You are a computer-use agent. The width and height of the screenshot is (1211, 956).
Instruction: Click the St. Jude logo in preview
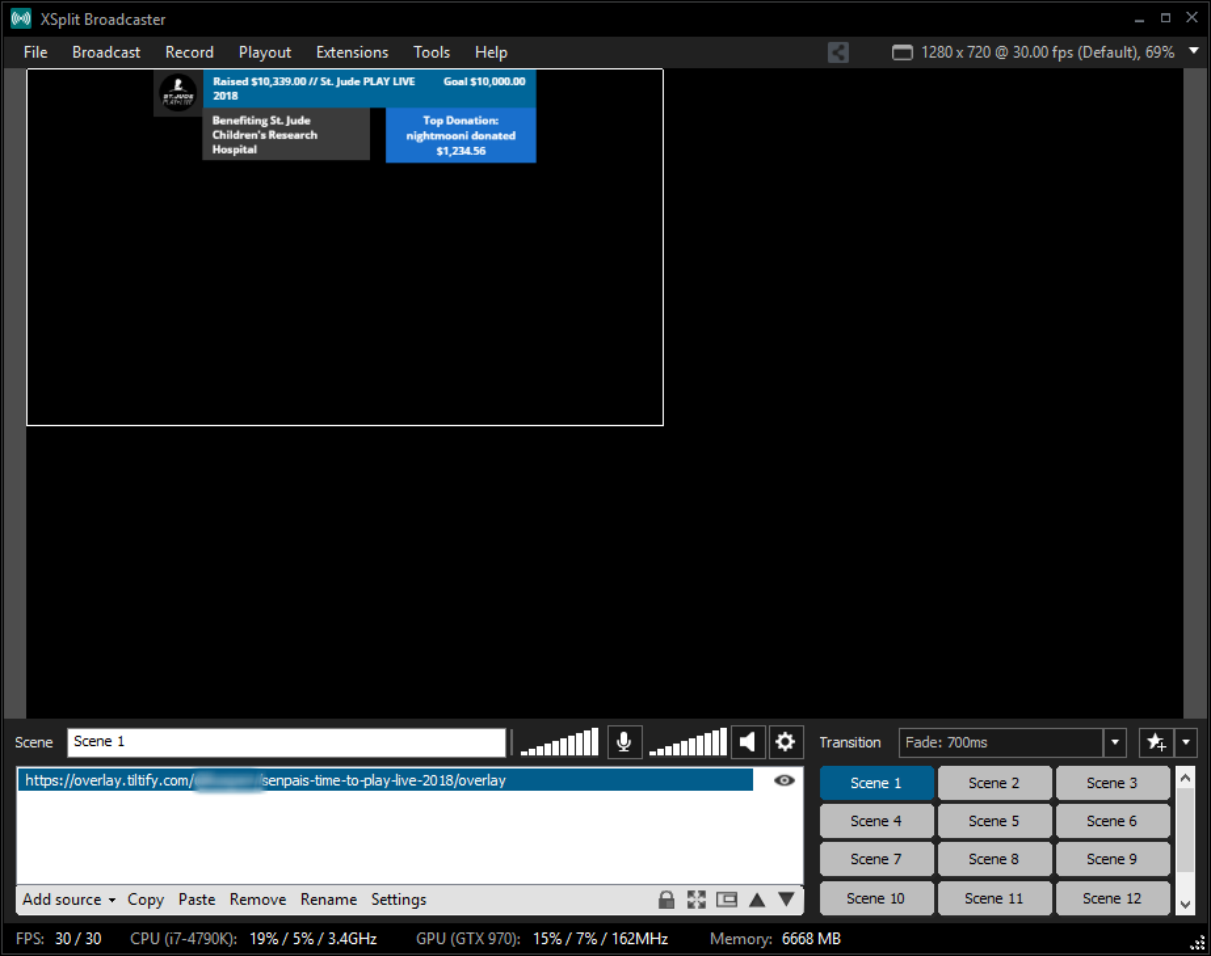click(x=179, y=93)
